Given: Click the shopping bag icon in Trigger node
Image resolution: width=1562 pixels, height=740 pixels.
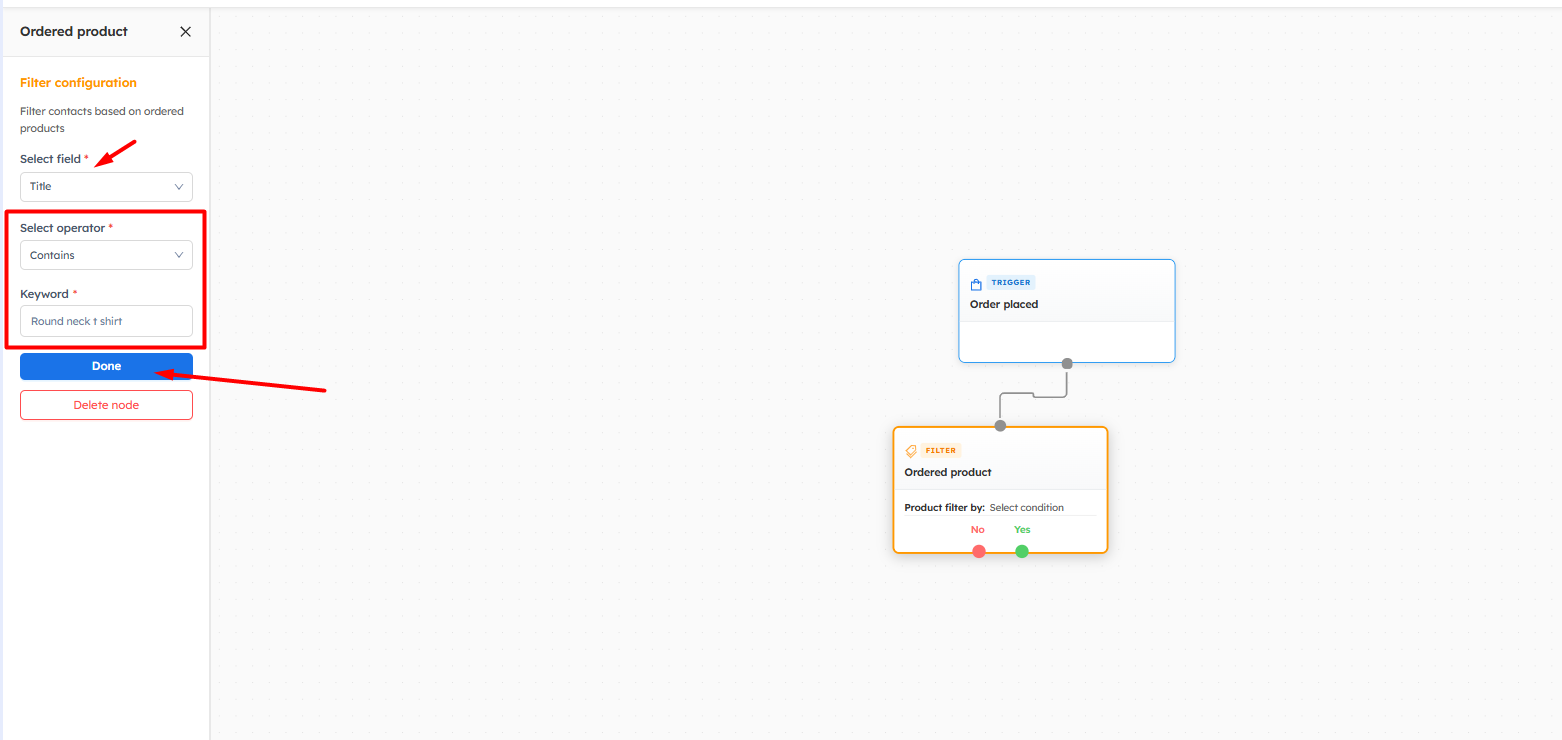Looking at the screenshot, I should tap(976, 284).
